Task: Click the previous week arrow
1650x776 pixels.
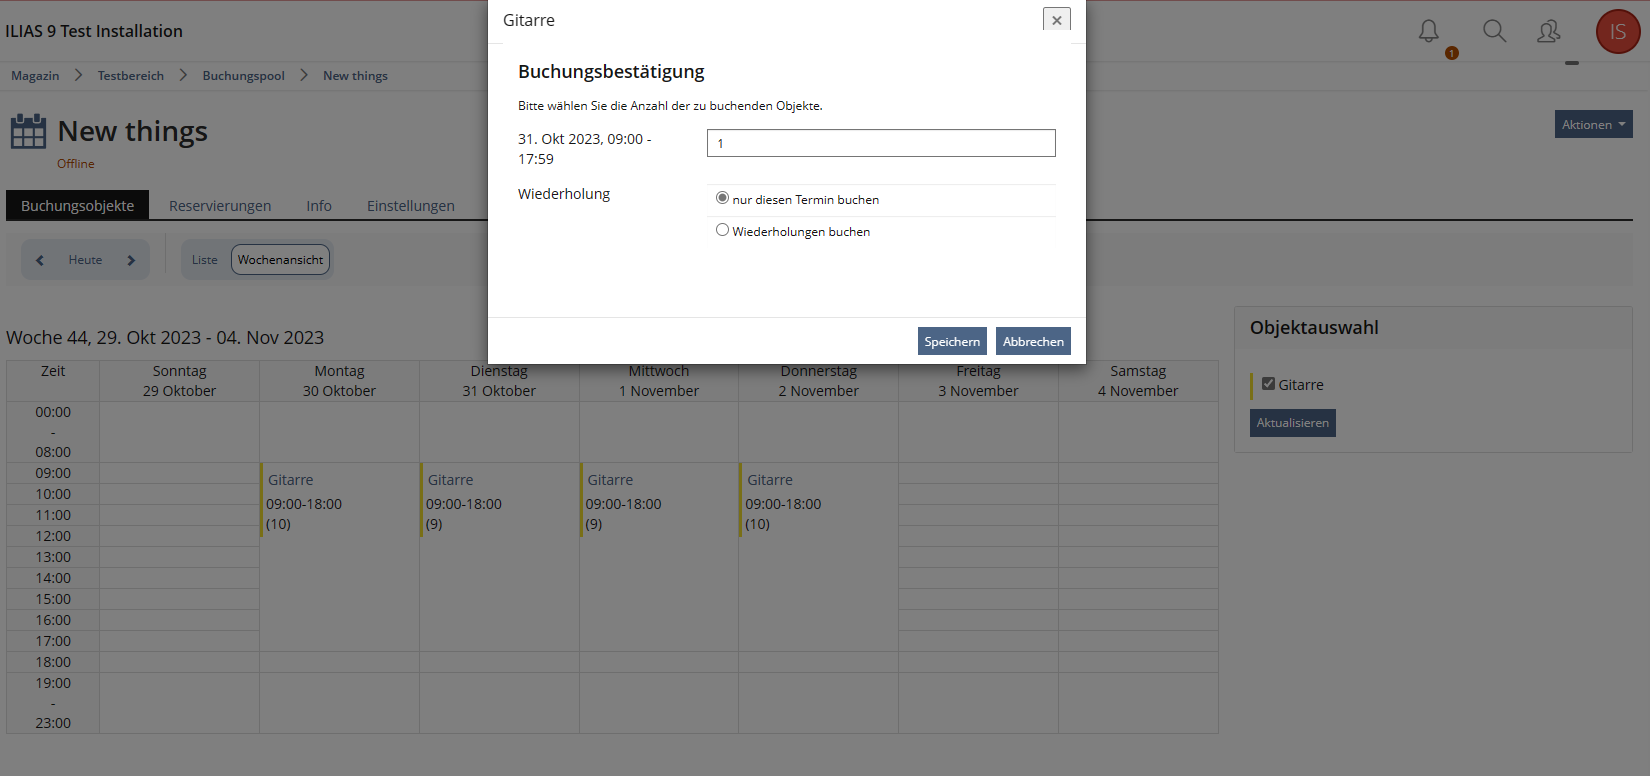Action: click(40, 260)
